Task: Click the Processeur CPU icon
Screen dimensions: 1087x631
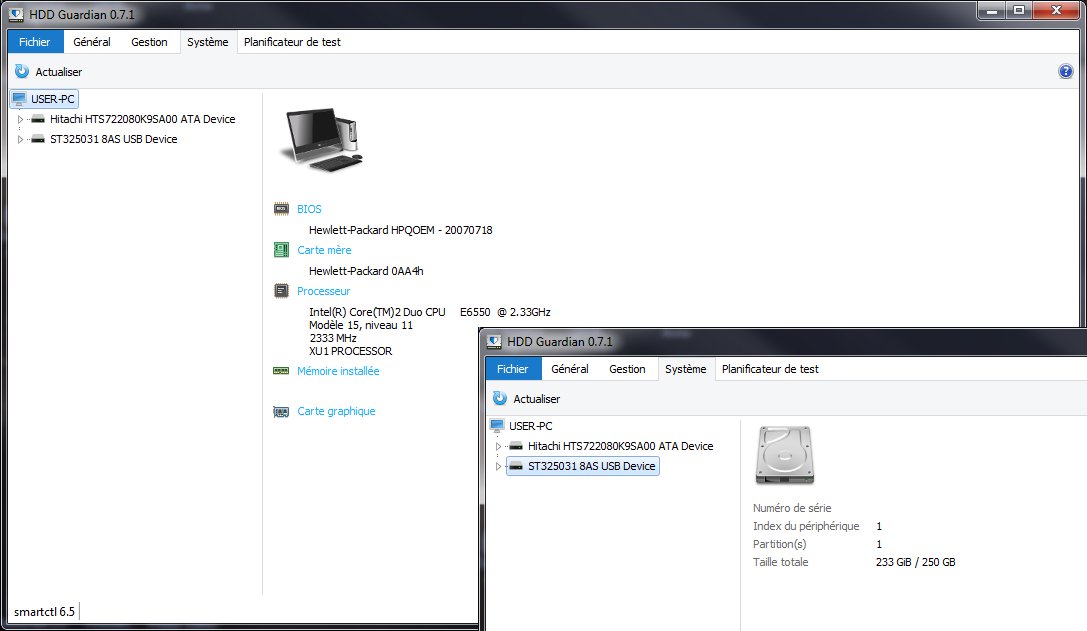Action: [x=281, y=291]
